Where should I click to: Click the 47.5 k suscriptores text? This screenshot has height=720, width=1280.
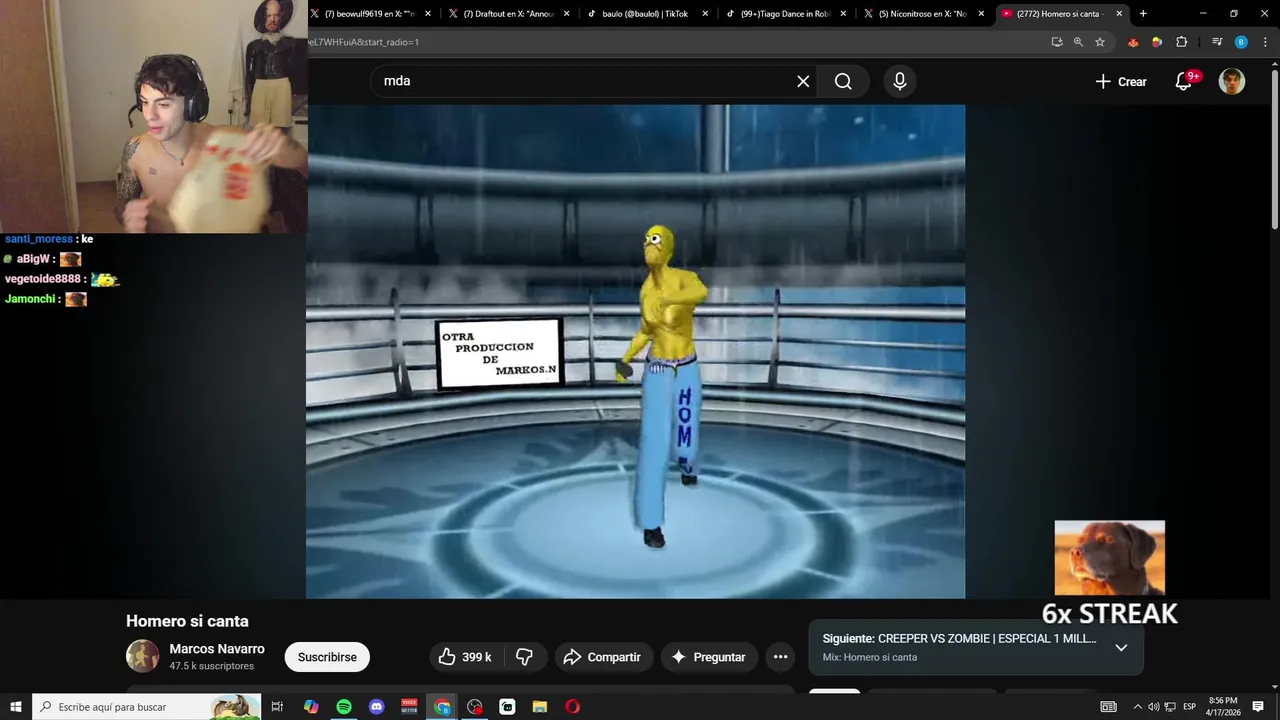pos(212,666)
